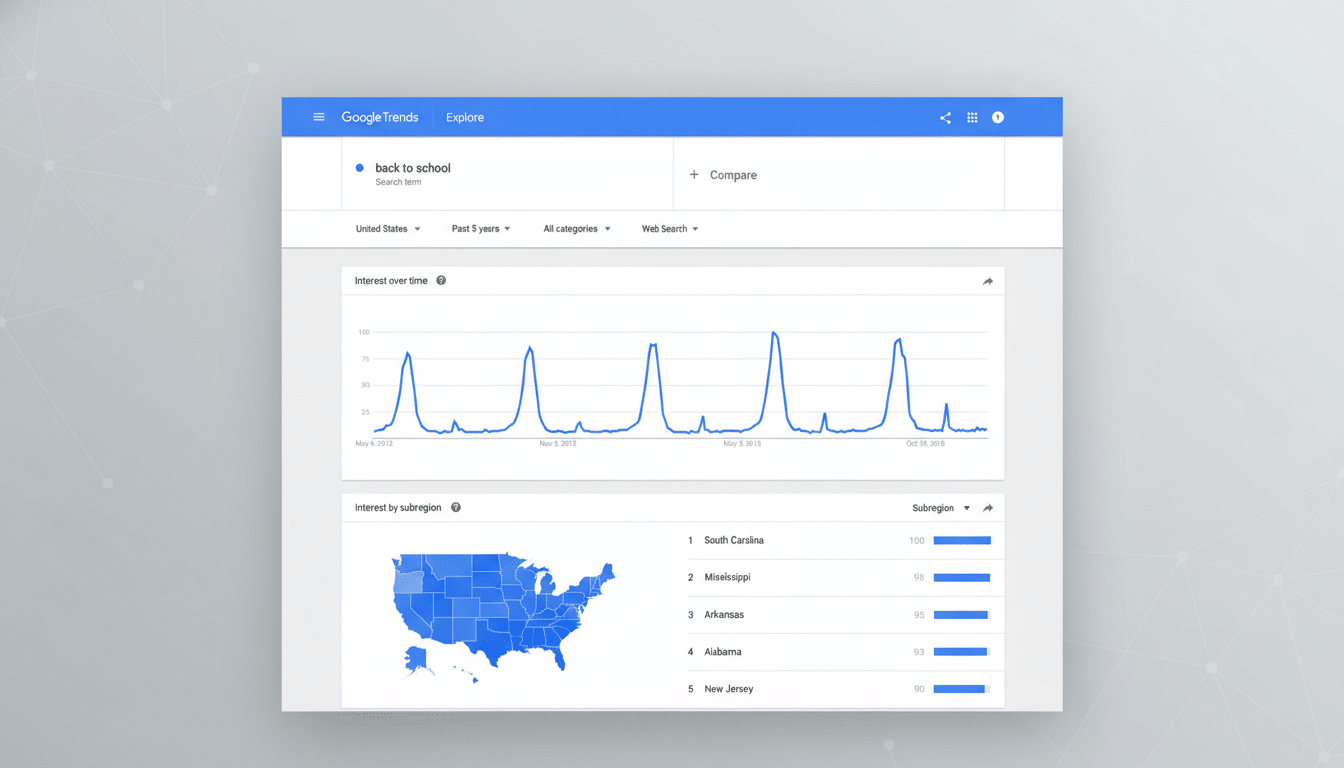Select South Carolina in the ranking list
Screen dimensions: 1344x768
[733, 540]
